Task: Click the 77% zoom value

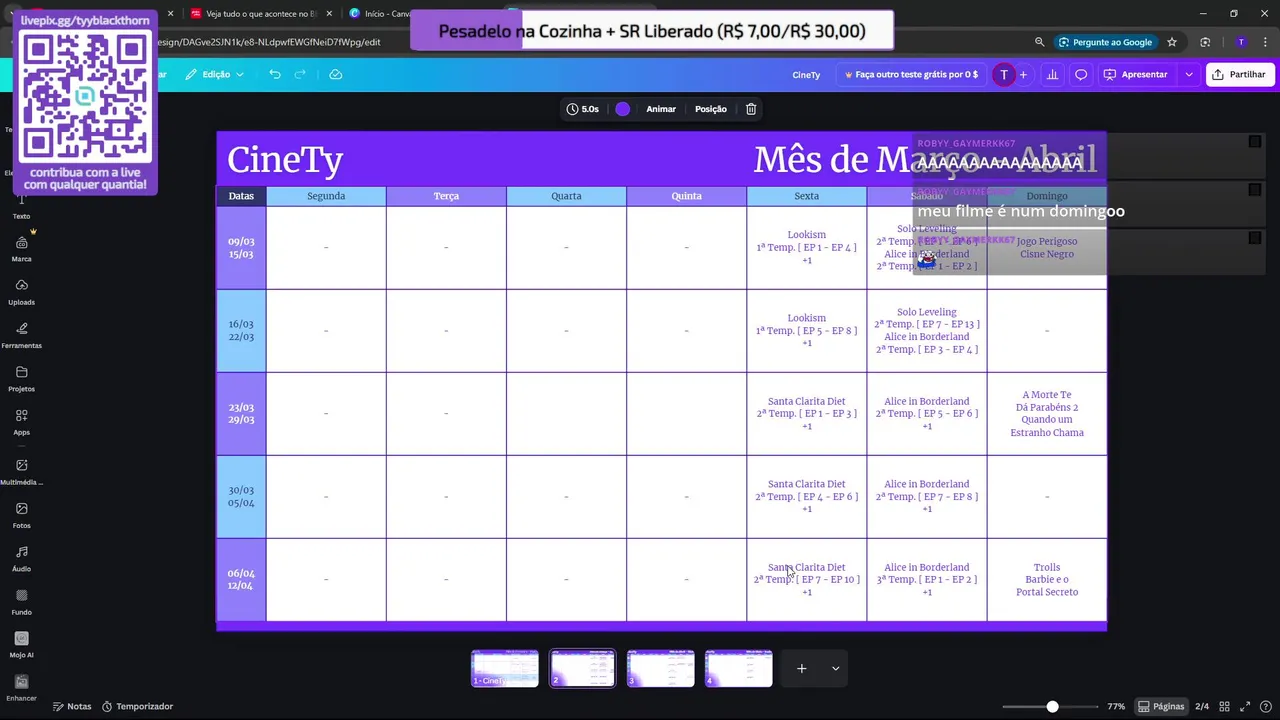Action: point(1116,706)
